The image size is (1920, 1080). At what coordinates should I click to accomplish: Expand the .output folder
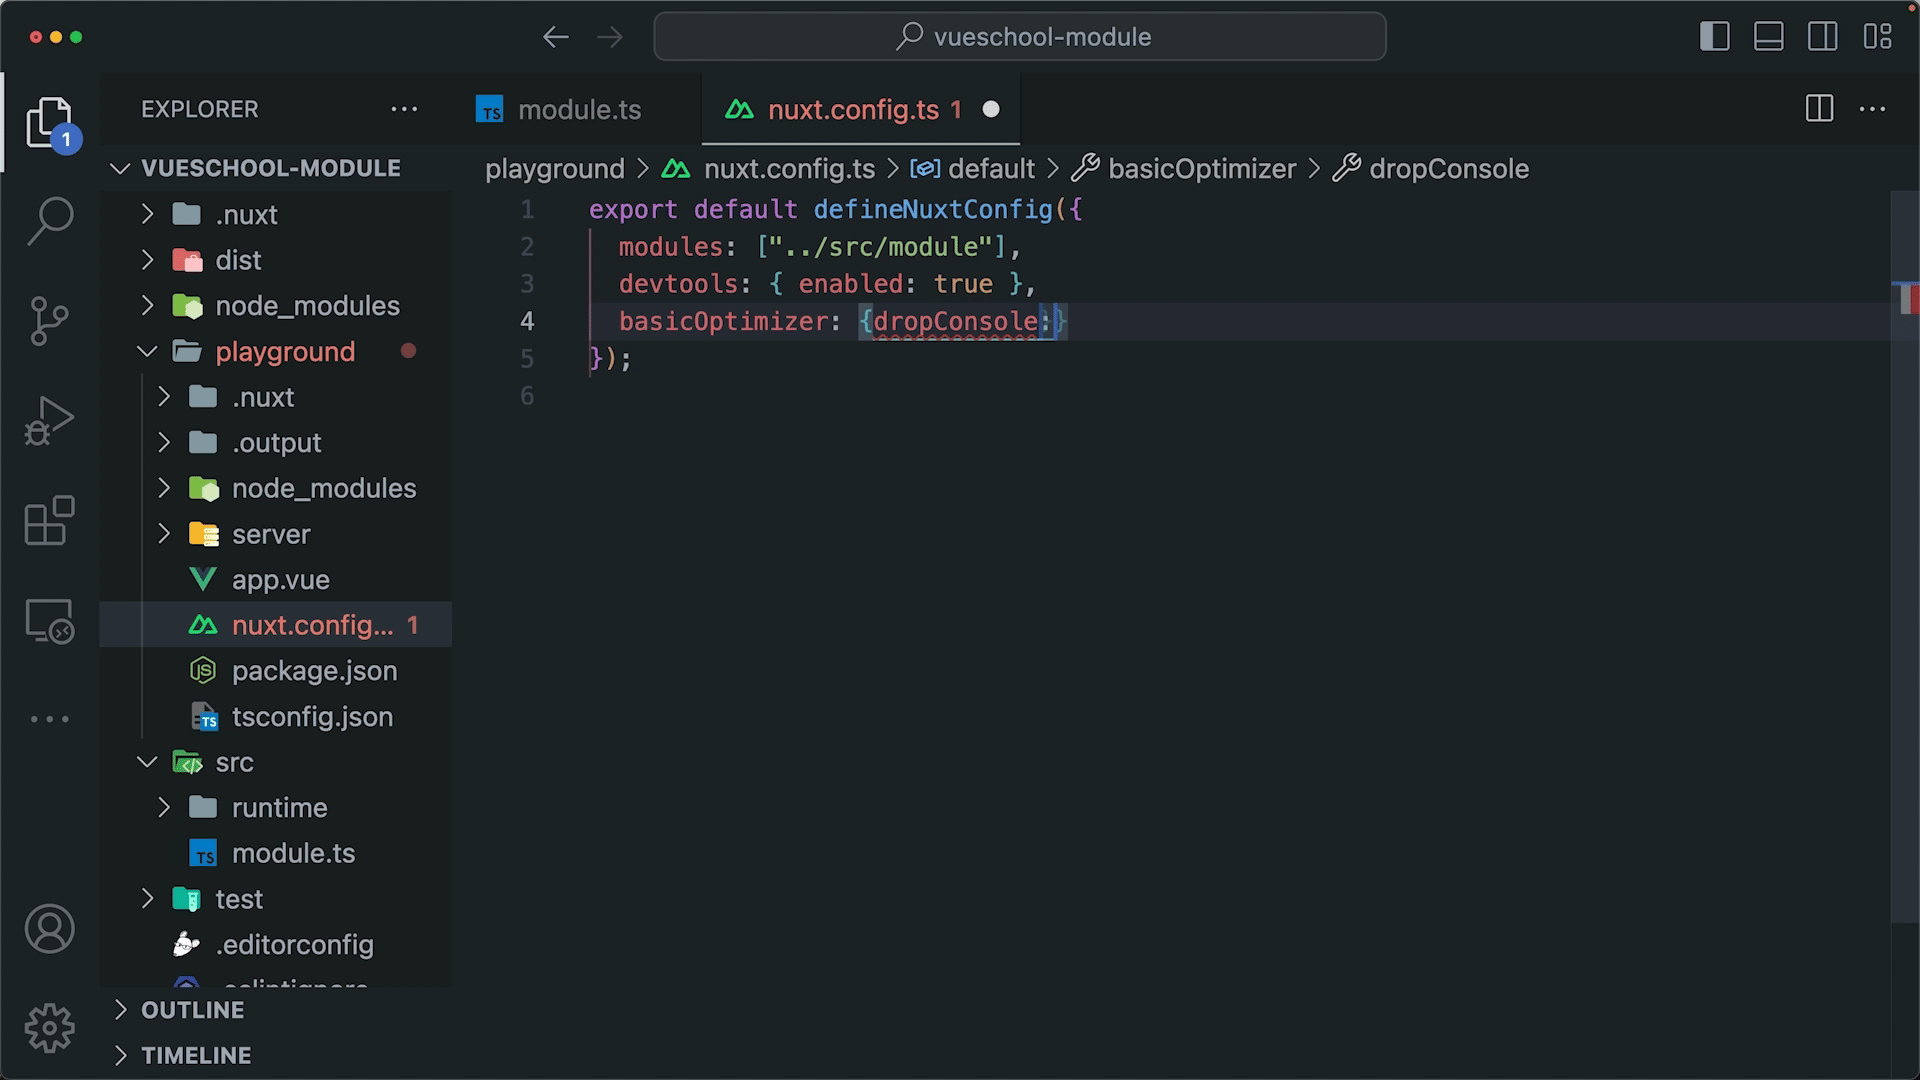point(276,443)
